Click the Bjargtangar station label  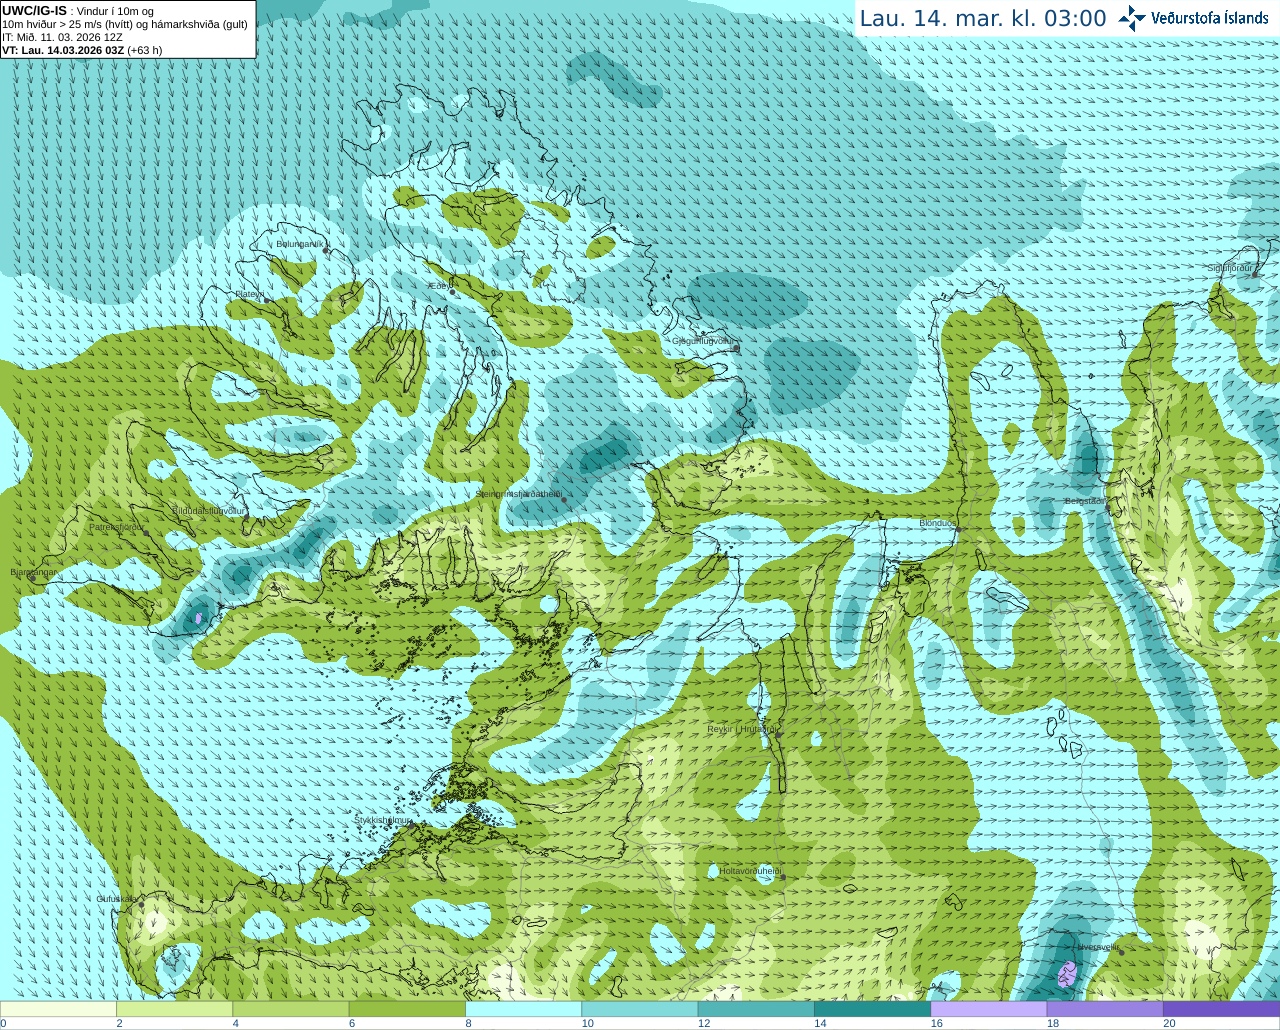34,572
